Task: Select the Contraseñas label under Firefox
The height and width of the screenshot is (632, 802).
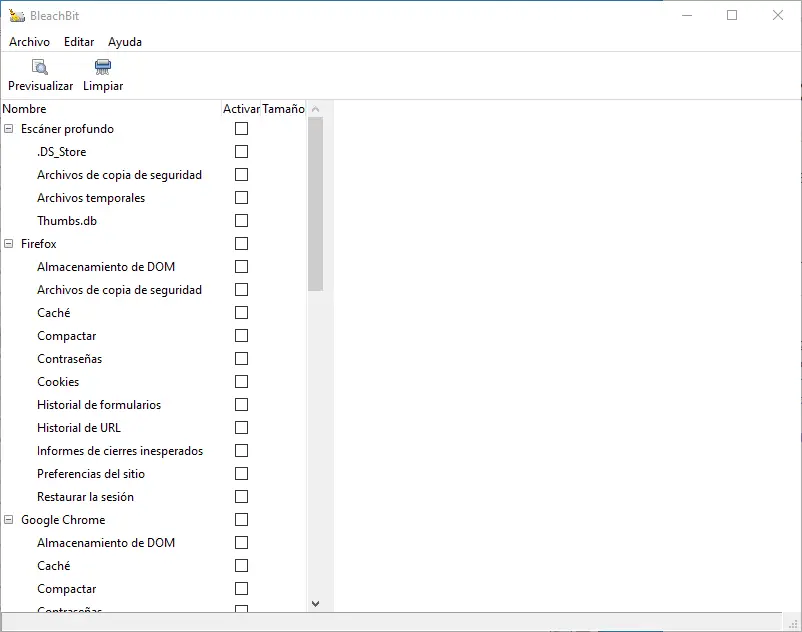Action: point(69,359)
